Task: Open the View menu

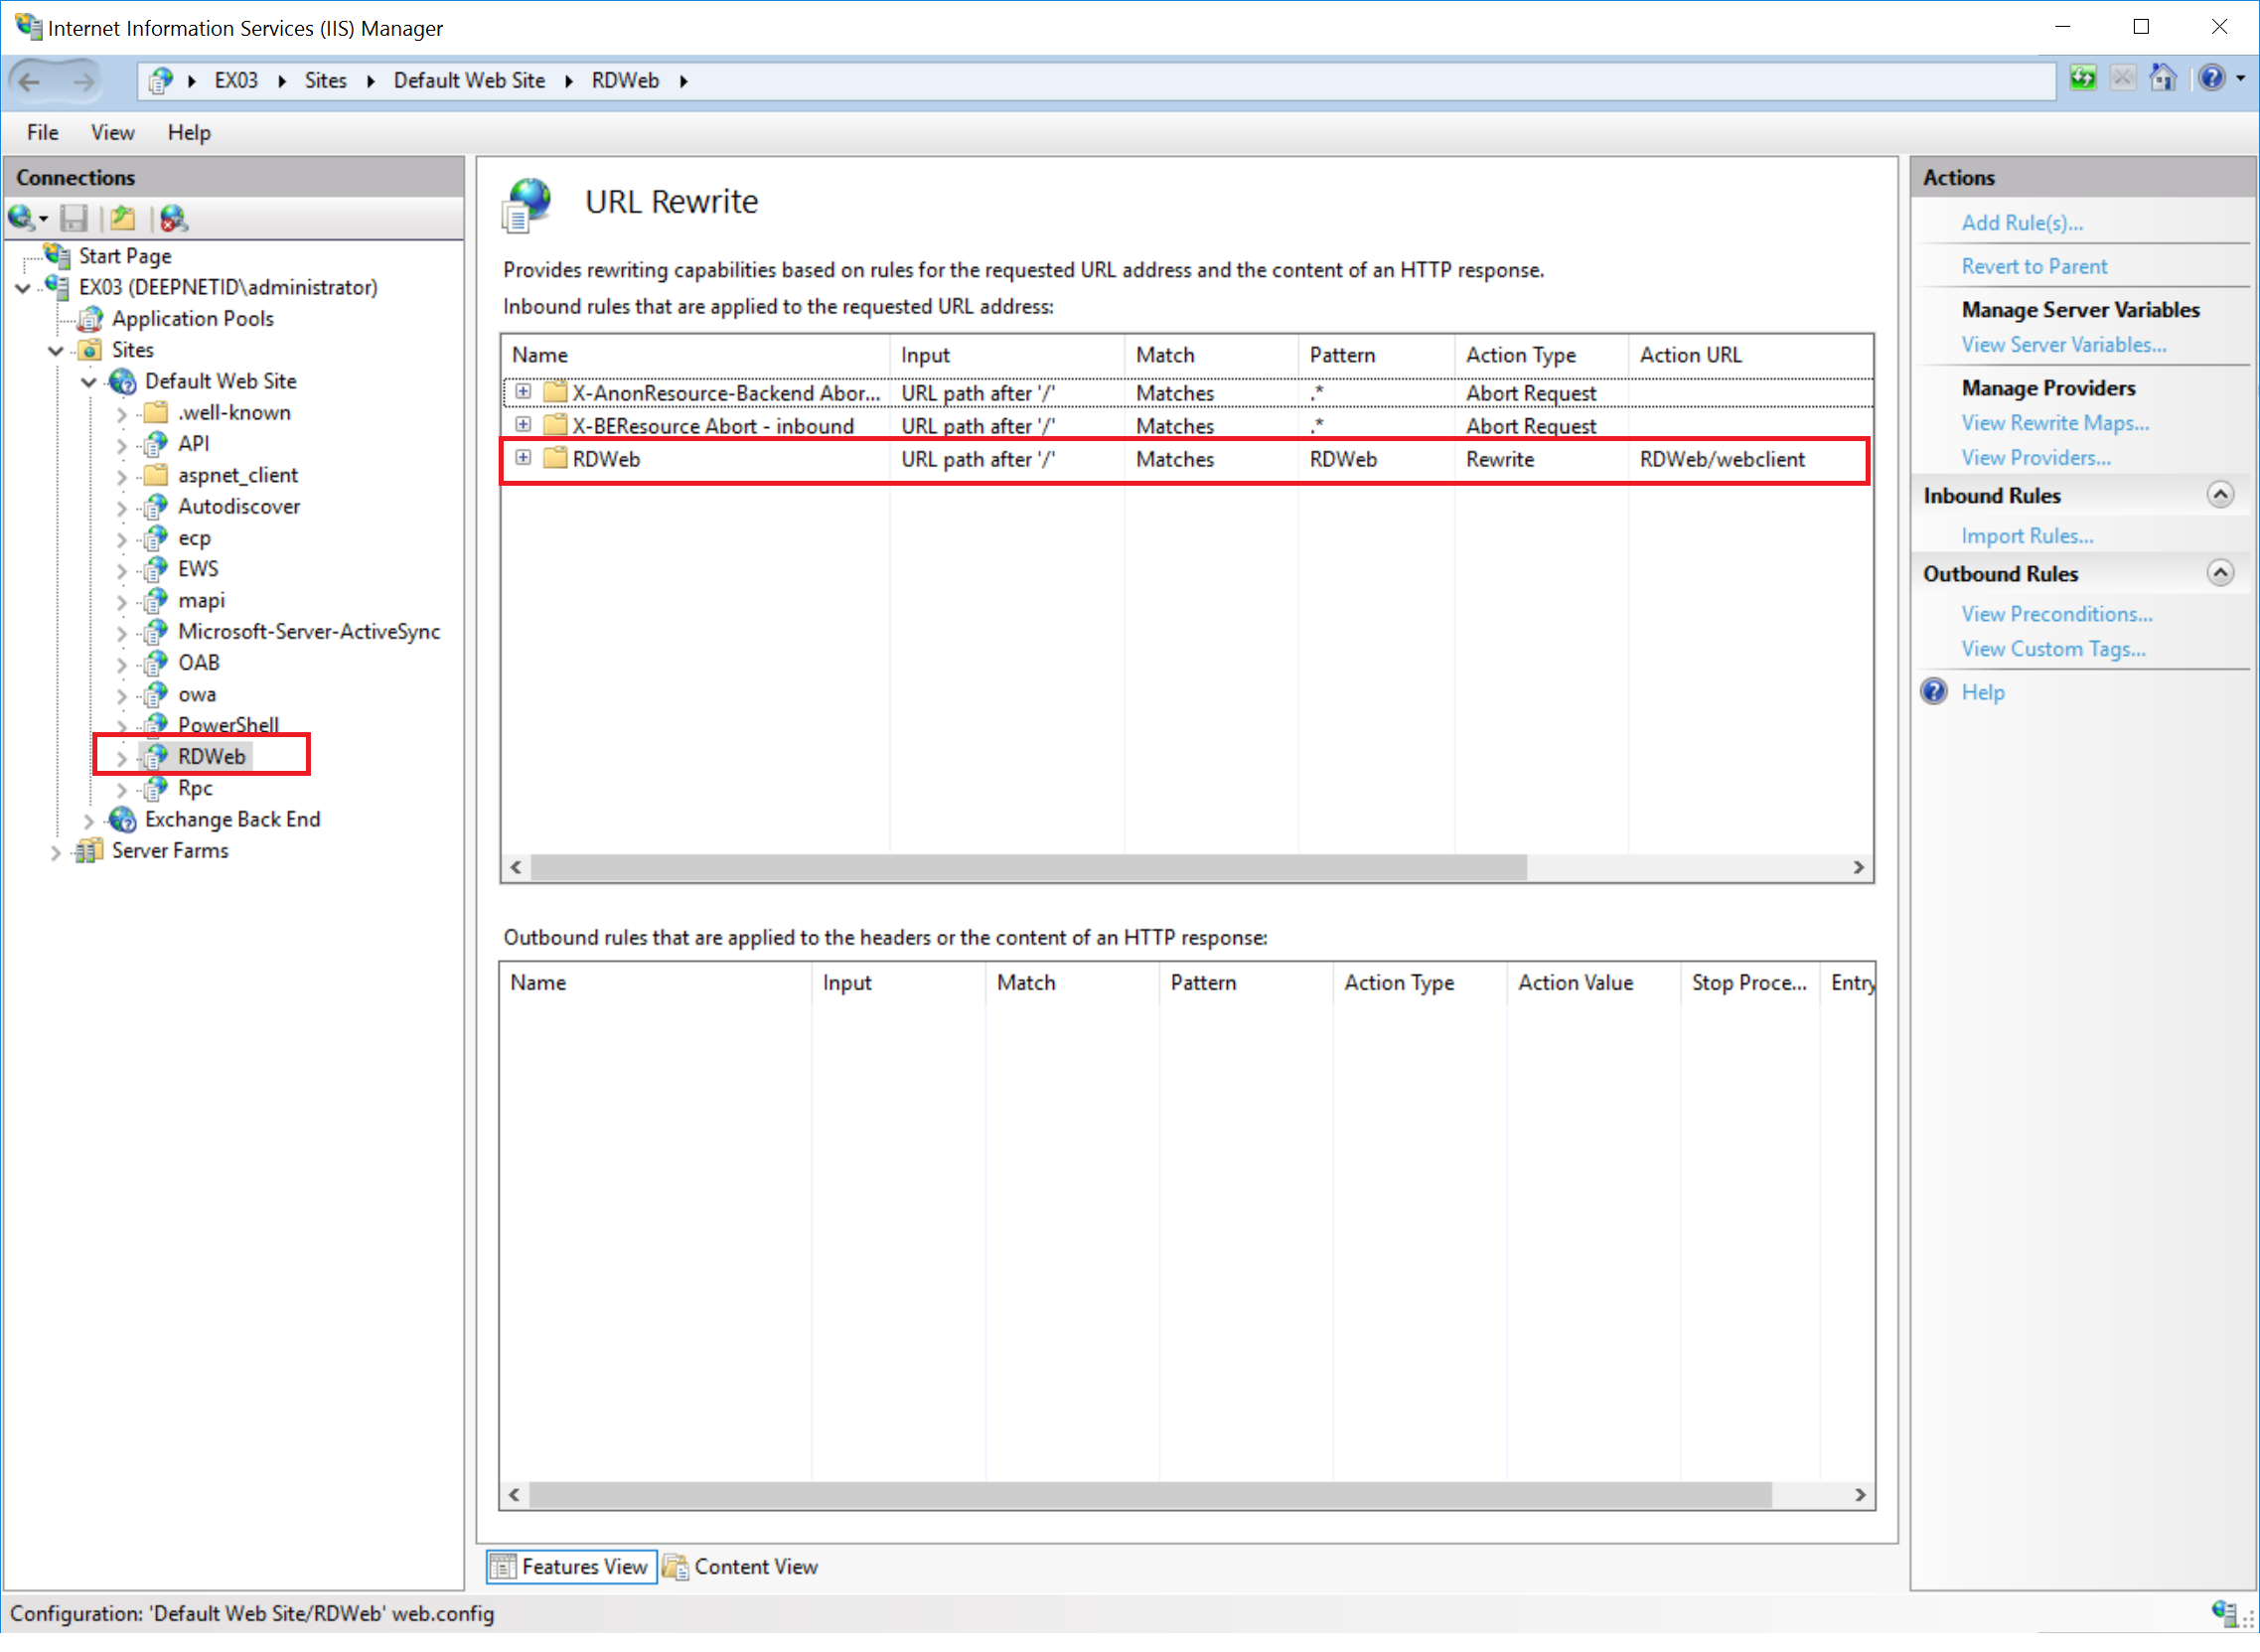Action: pos(112,133)
